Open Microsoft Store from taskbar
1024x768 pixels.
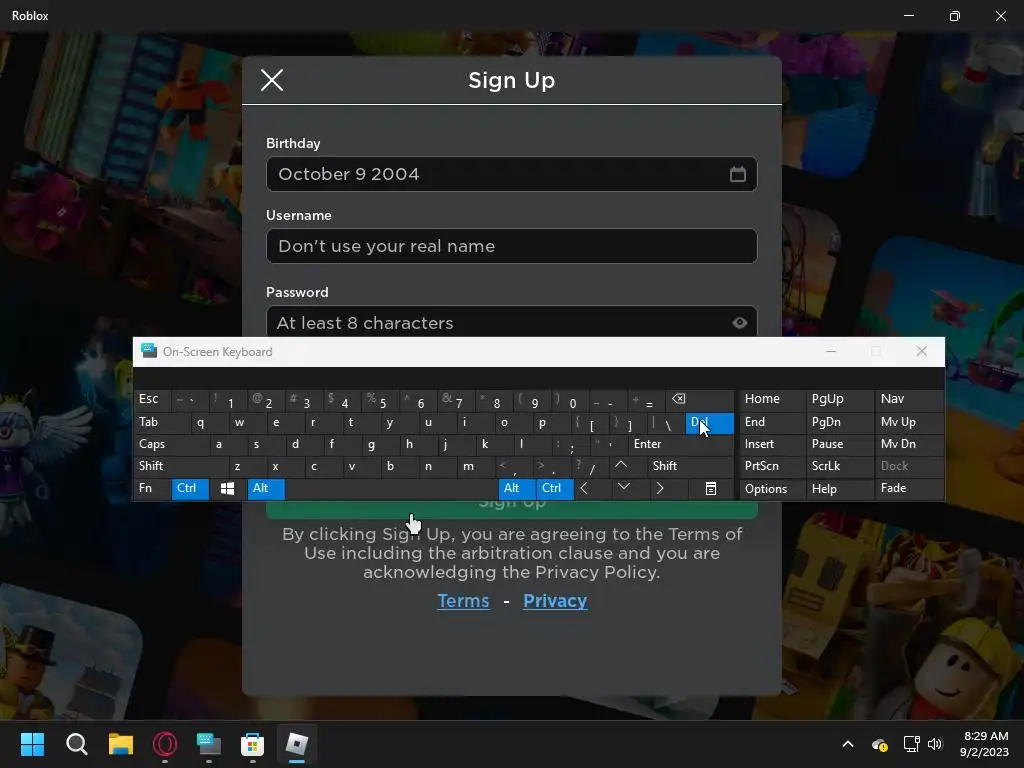click(253, 744)
